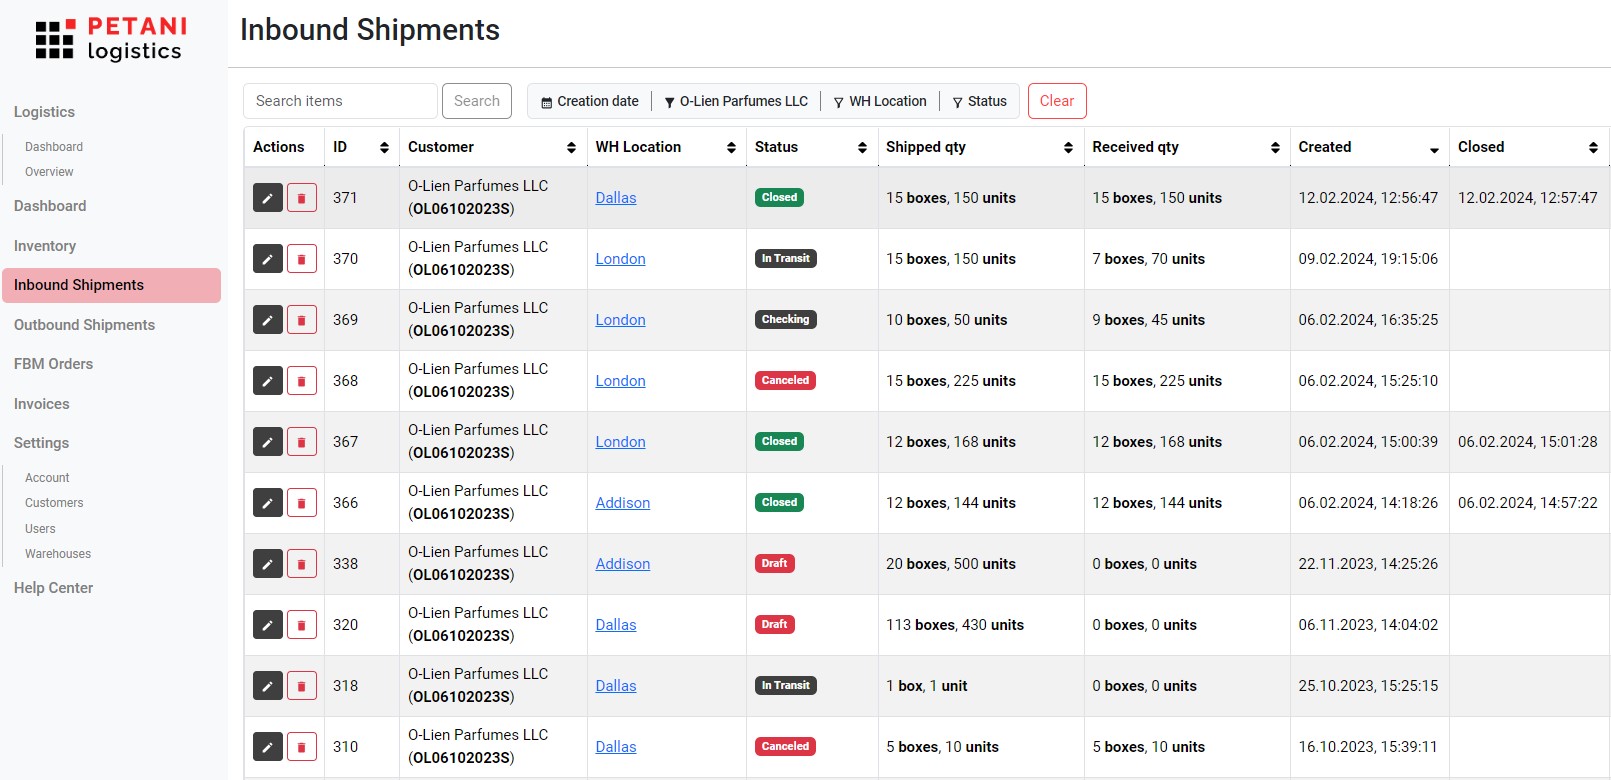Sort by Shipped qty column
The width and height of the screenshot is (1611, 780).
[1068, 148]
